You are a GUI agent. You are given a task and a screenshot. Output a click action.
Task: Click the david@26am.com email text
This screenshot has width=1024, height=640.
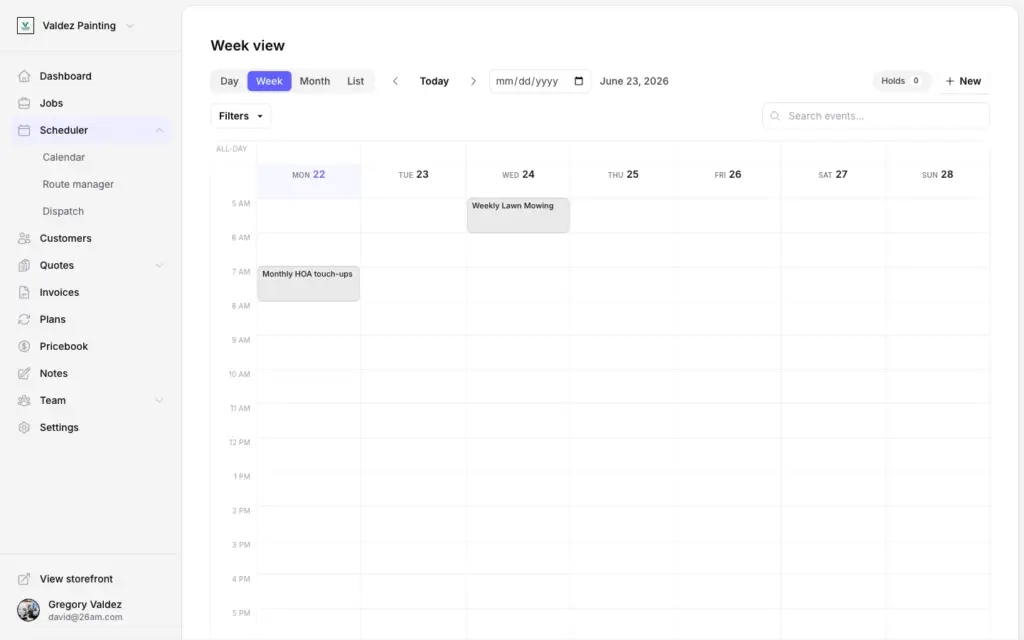coord(85,617)
